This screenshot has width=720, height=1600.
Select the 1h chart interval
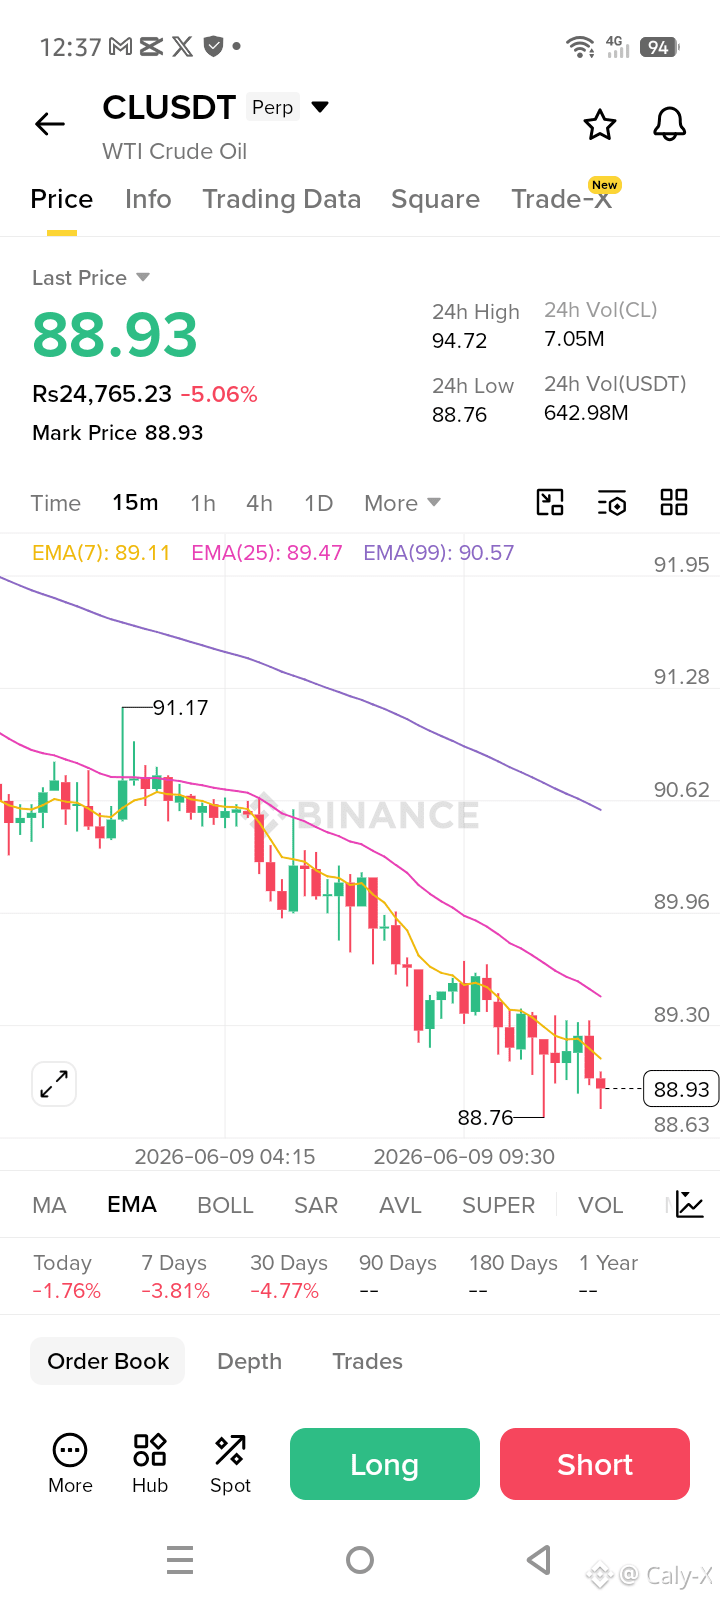(203, 503)
